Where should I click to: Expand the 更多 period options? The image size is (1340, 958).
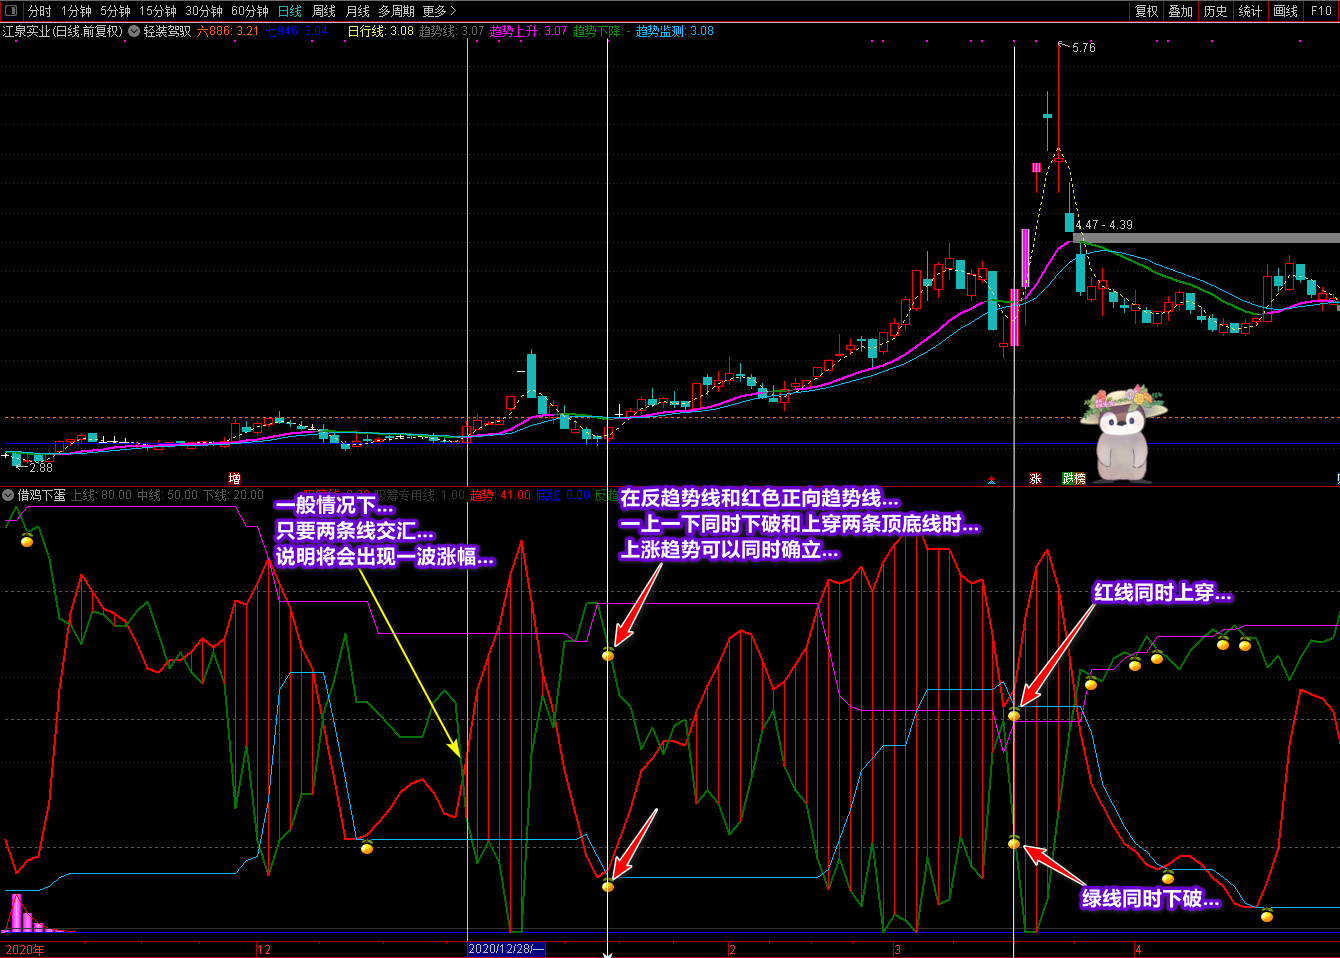[439, 11]
